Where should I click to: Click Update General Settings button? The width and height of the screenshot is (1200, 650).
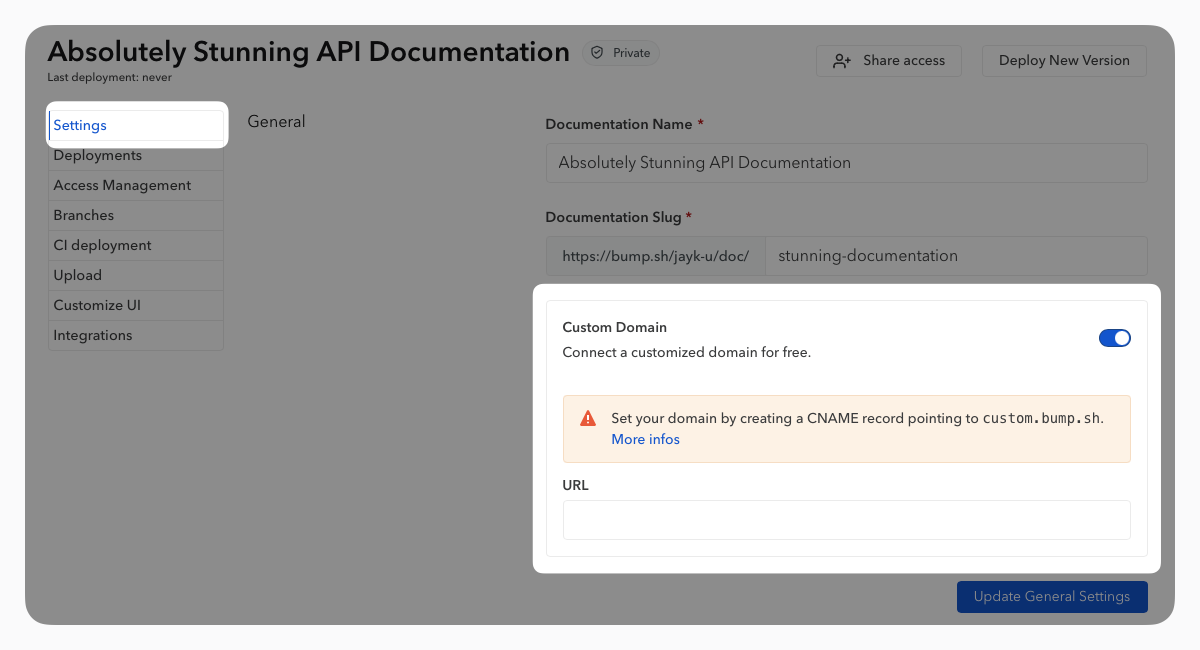[x=1051, y=597]
